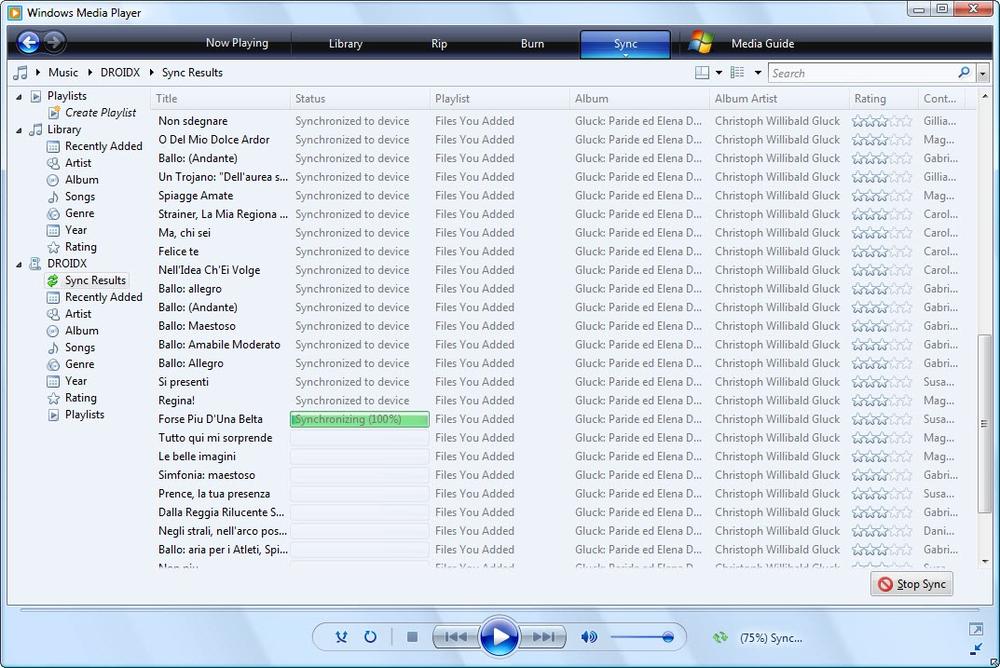Toggle repeat mode on
The height and width of the screenshot is (668, 1000).
tap(370, 637)
